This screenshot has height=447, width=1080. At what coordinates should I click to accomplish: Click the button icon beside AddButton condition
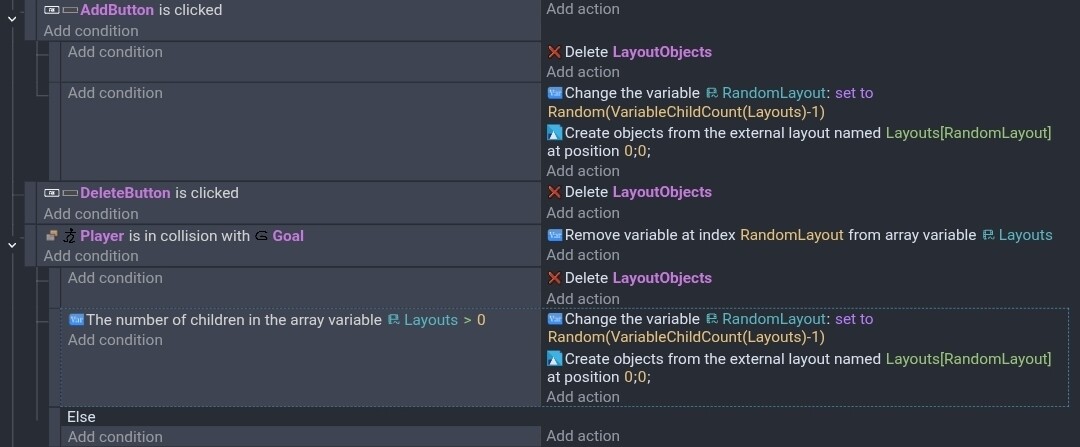tap(52, 10)
